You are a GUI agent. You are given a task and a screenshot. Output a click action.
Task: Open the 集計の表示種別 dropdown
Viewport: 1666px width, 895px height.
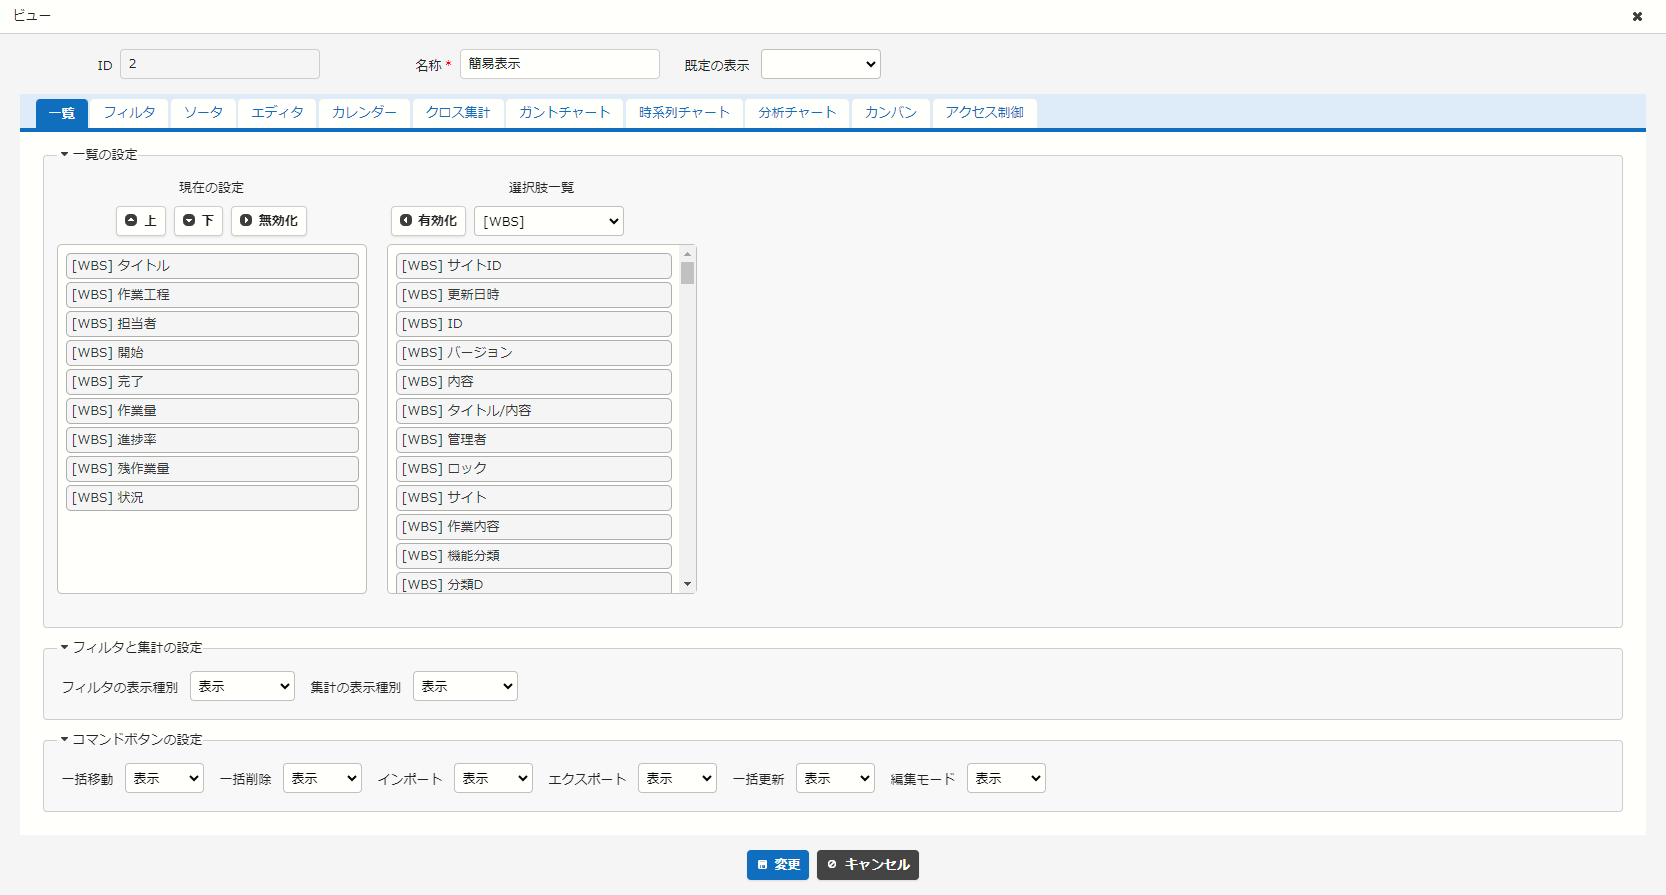(466, 686)
